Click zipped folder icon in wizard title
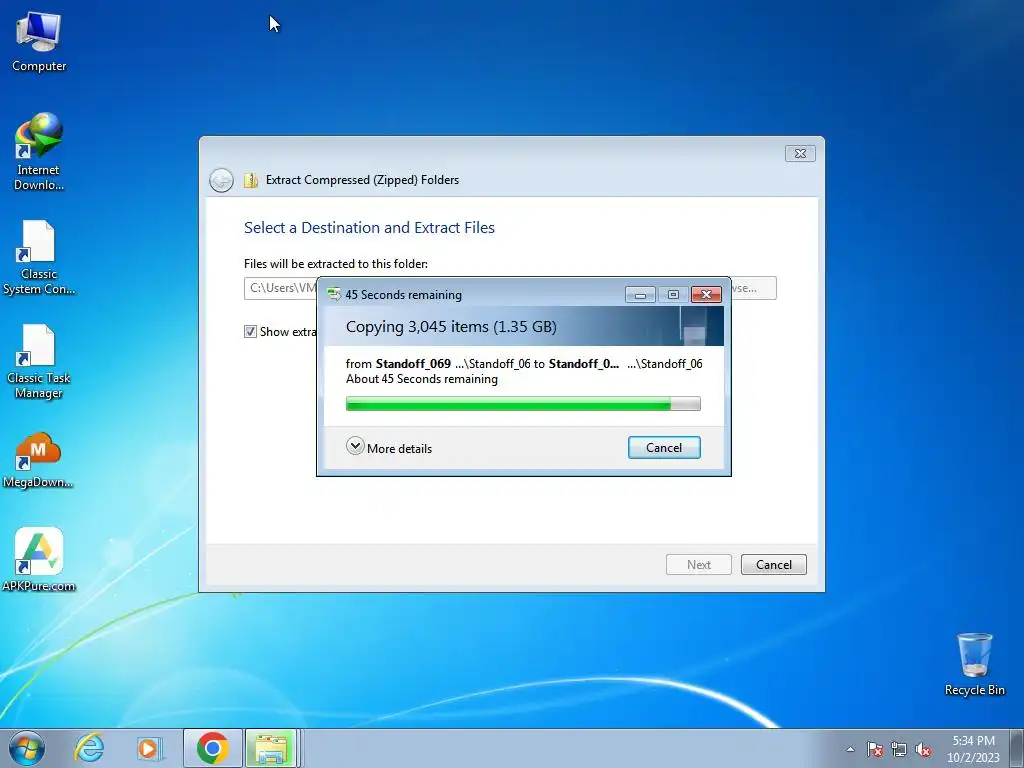The image size is (1024, 768). tap(251, 180)
